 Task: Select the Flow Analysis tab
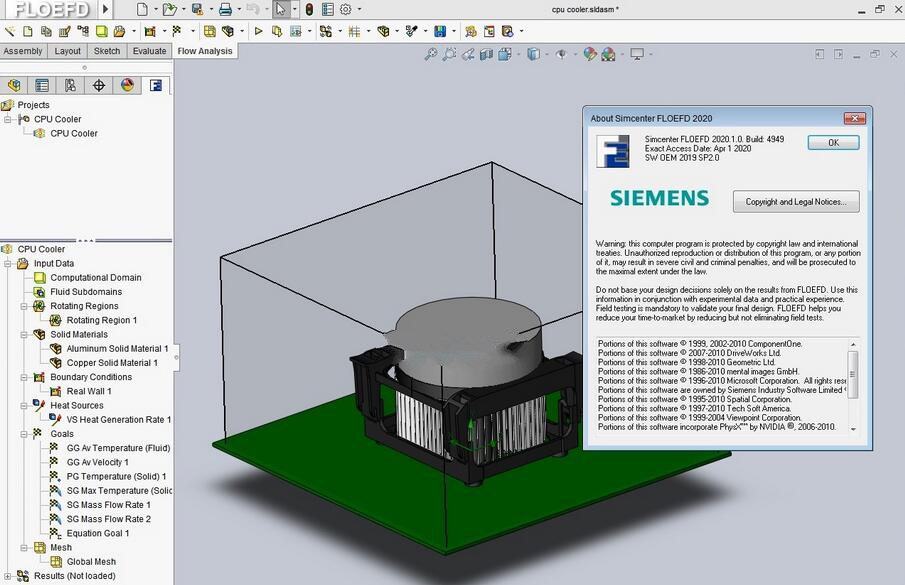[x=205, y=51]
